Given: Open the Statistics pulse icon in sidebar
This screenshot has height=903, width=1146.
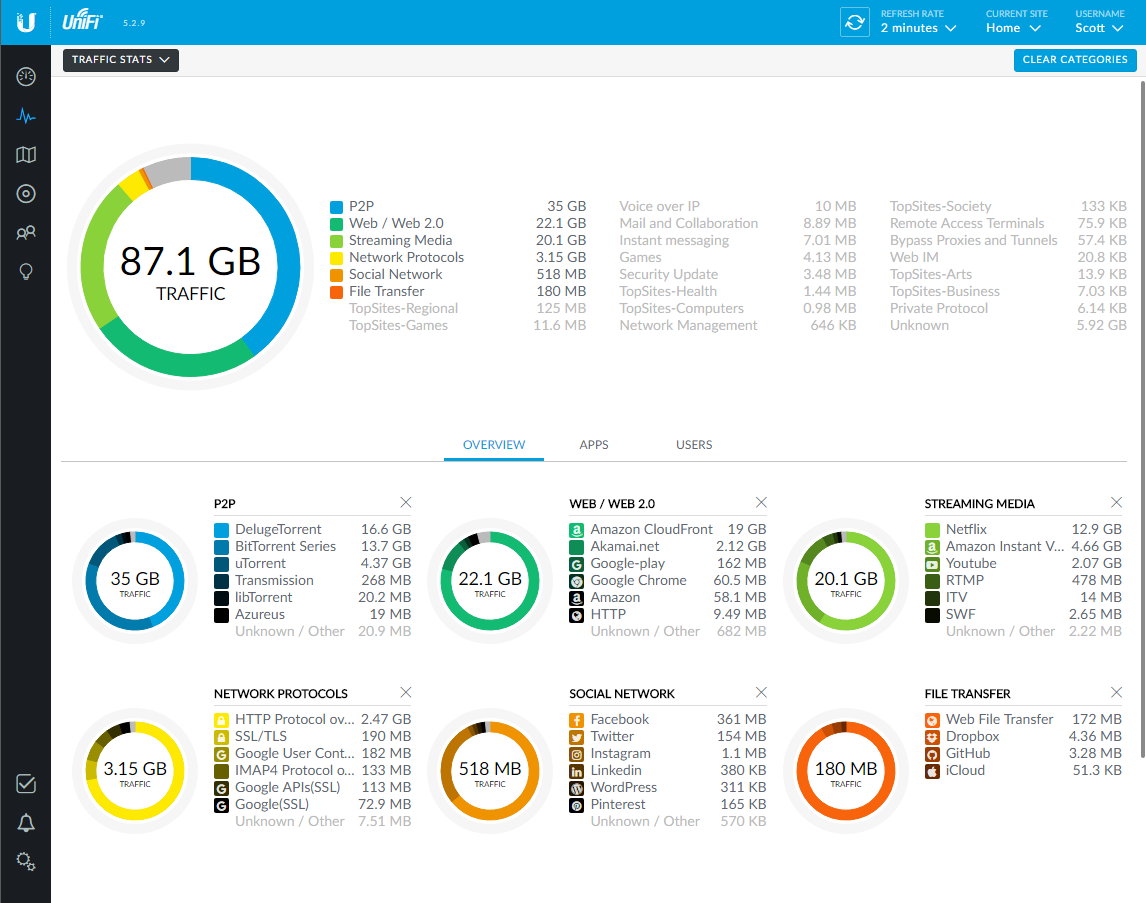Looking at the screenshot, I should click(26, 116).
